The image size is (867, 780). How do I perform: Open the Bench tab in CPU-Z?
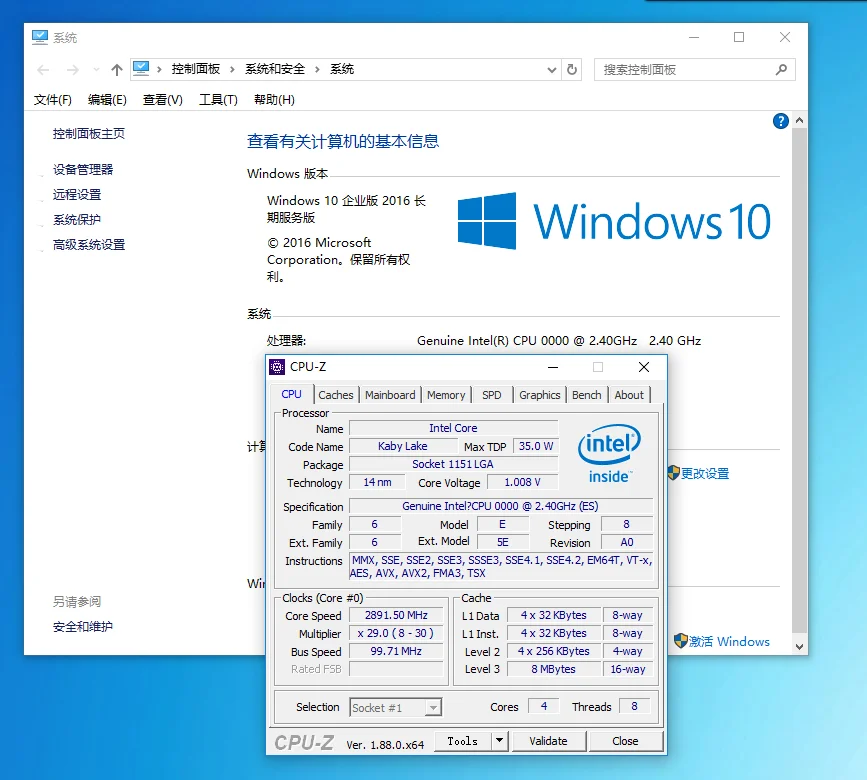coord(587,395)
